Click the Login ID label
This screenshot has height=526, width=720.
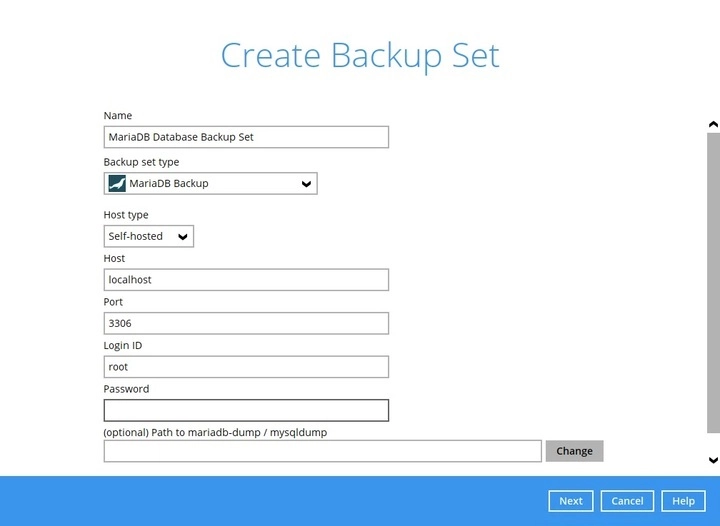(123, 345)
